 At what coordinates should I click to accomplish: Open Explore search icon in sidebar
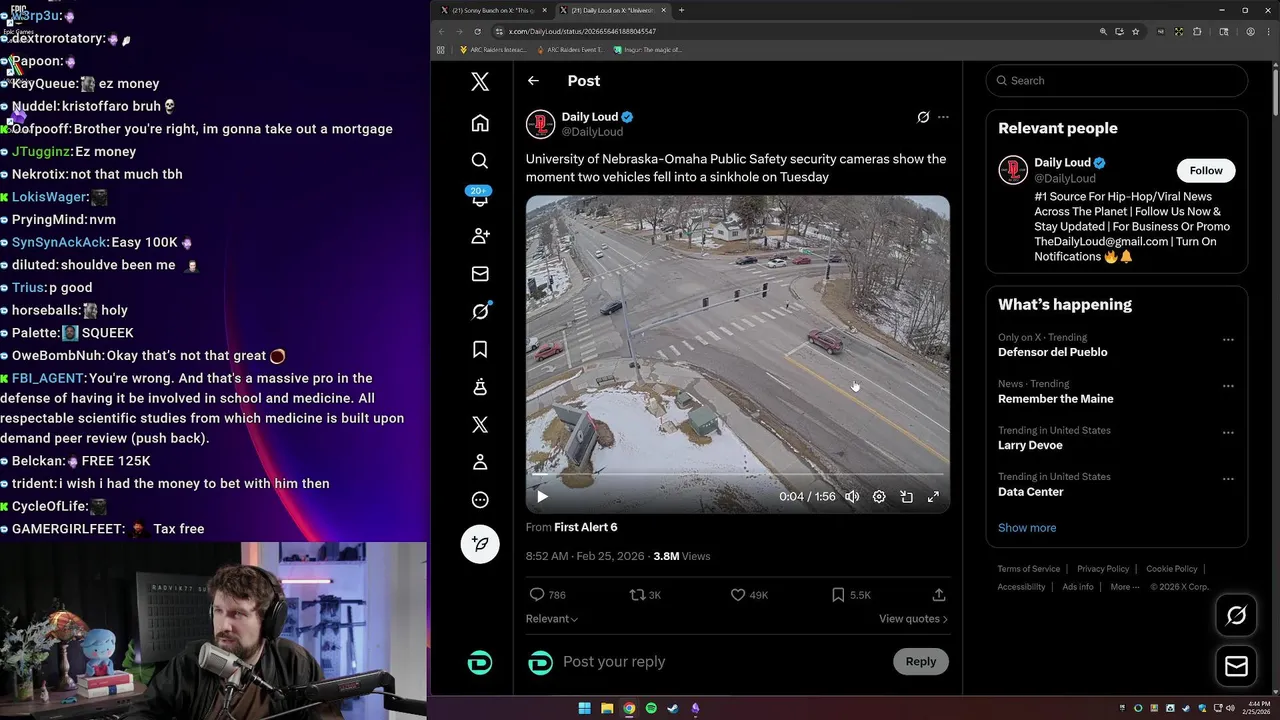pyautogui.click(x=480, y=160)
